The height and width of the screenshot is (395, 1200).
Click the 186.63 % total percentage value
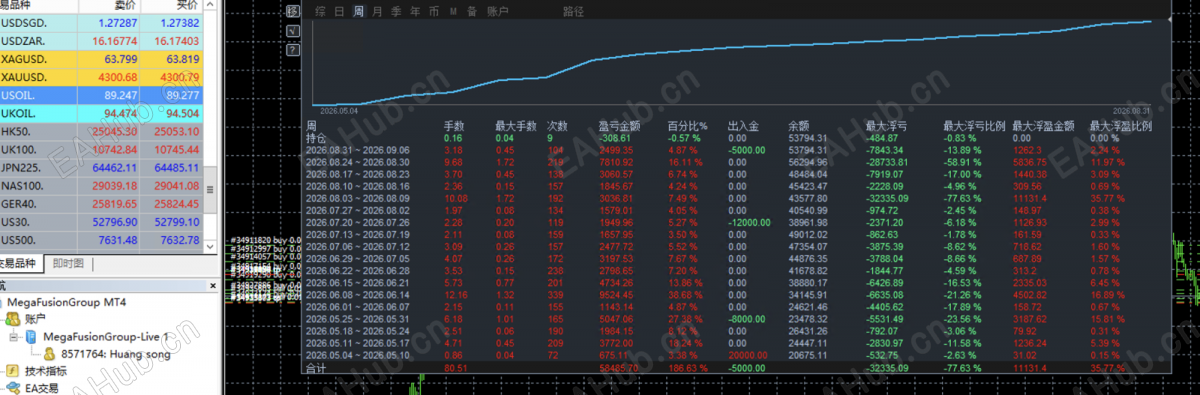(688, 368)
